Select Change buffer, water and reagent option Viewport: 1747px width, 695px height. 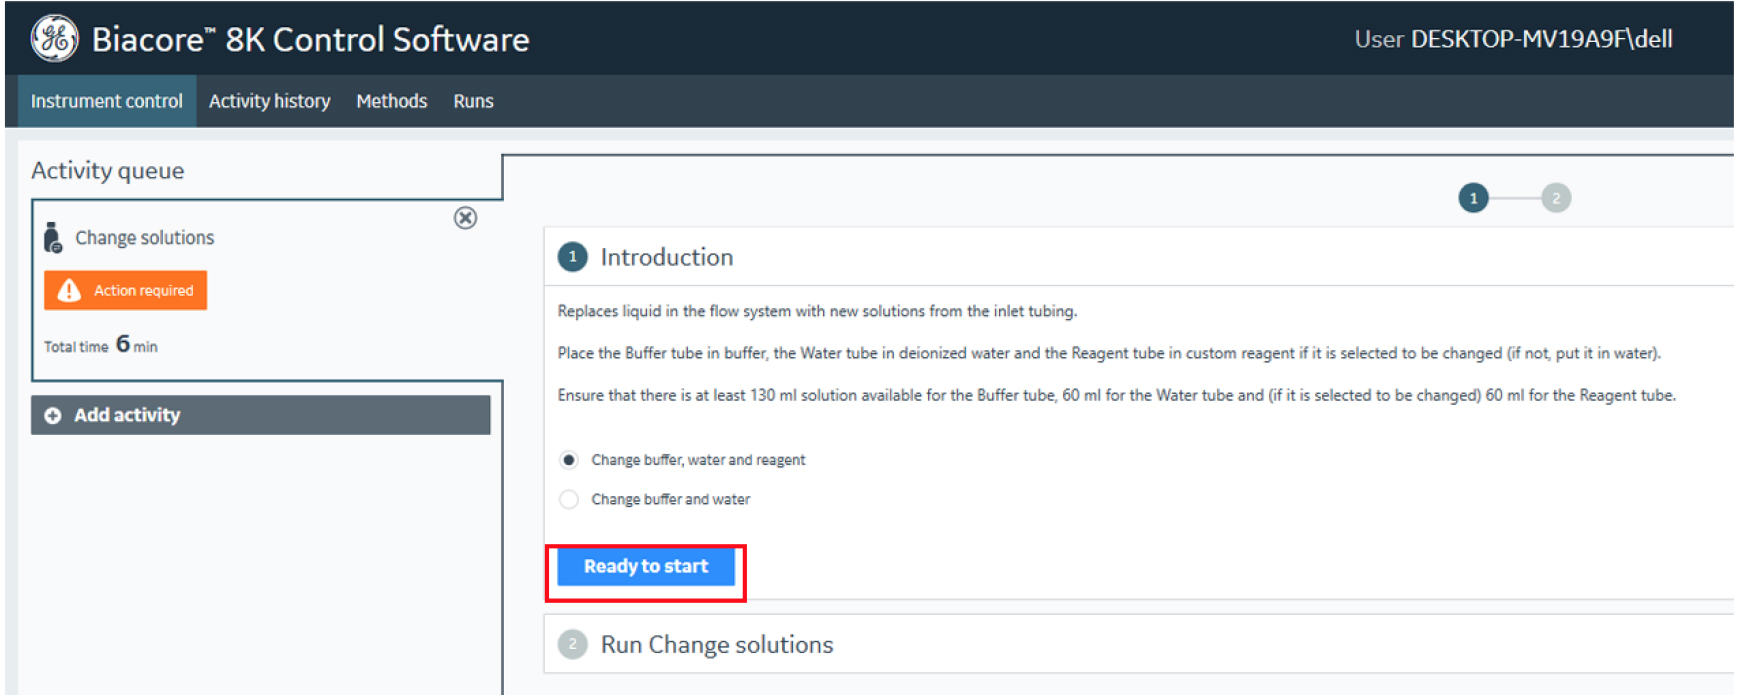click(x=569, y=460)
